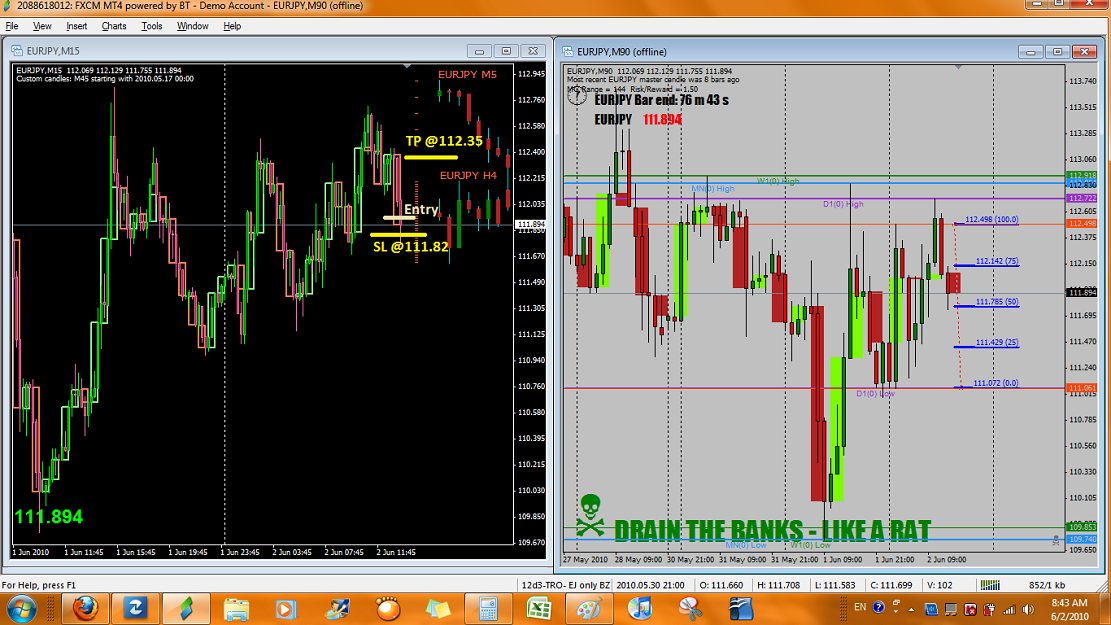The width and height of the screenshot is (1111, 625).
Task: Open Sticky Notes taskbar icon
Action: tap(438, 609)
